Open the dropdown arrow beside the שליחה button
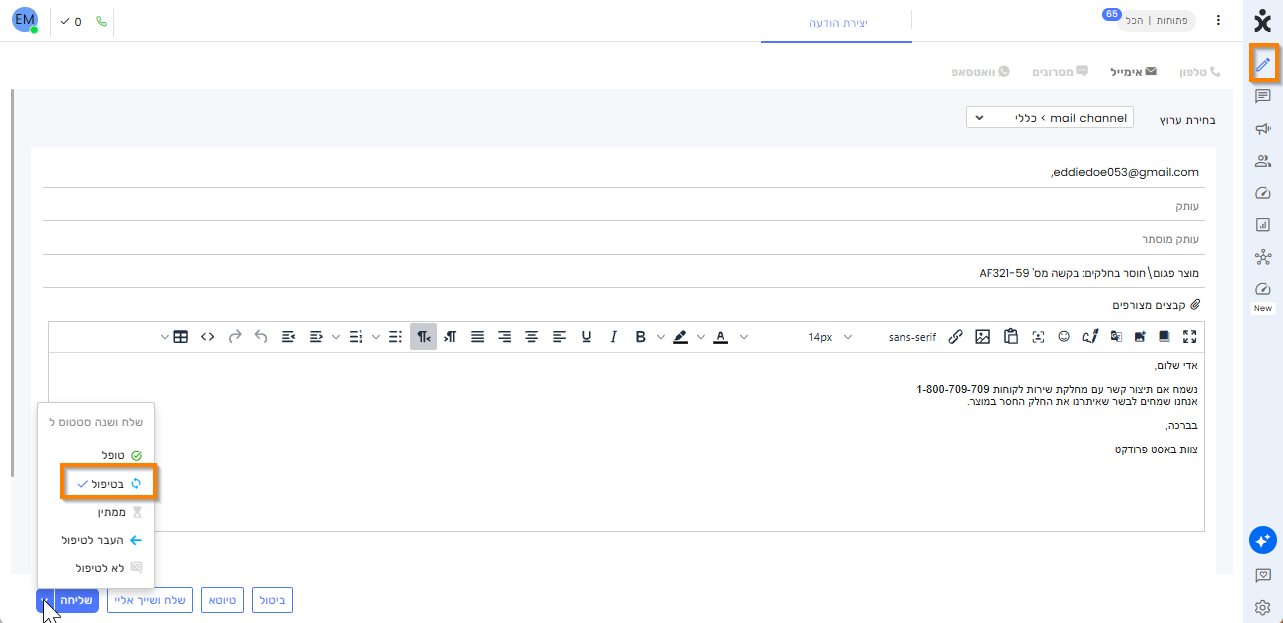Image resolution: width=1283 pixels, height=623 pixels. click(x=45, y=600)
